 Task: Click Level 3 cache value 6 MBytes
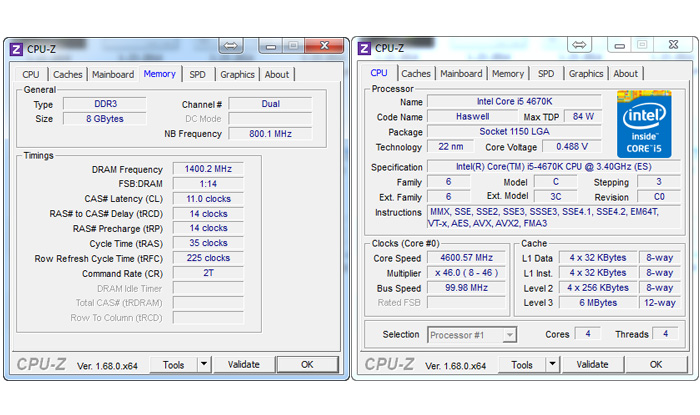tap(598, 303)
